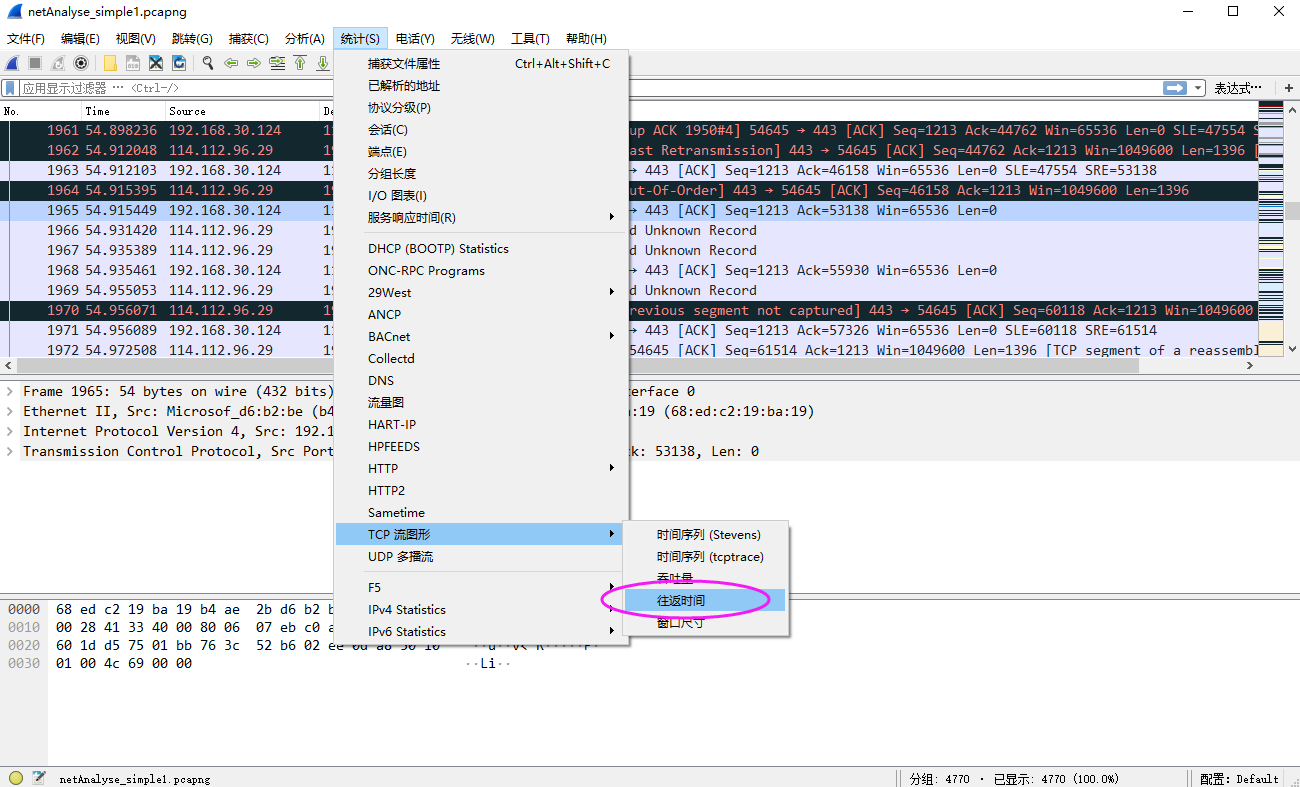Expand the Transmission Control Protocol row
Image resolution: width=1300 pixels, height=787 pixels.
10,451
